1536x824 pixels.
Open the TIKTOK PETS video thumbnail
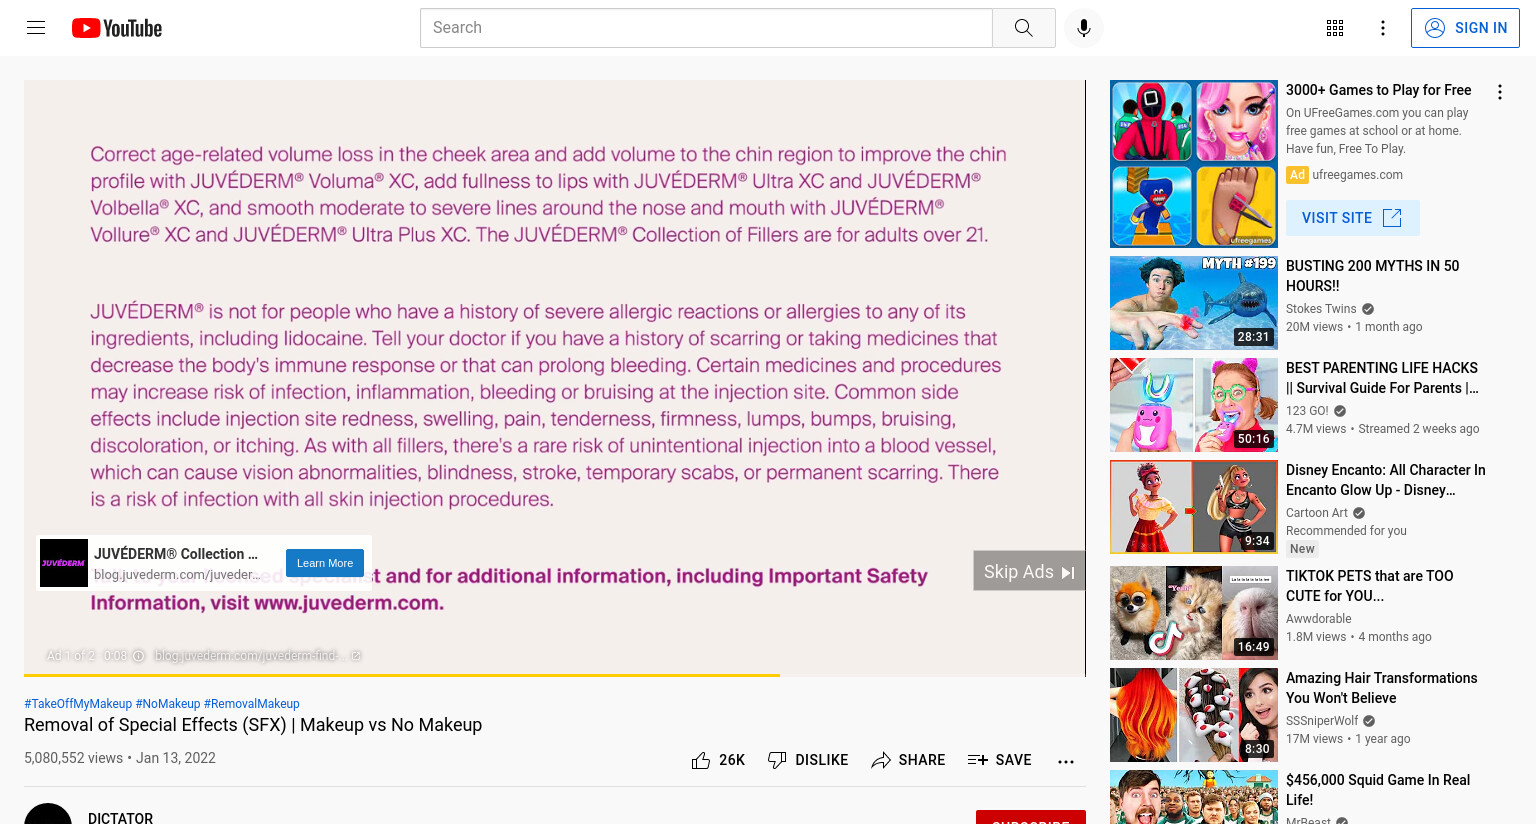(1194, 613)
